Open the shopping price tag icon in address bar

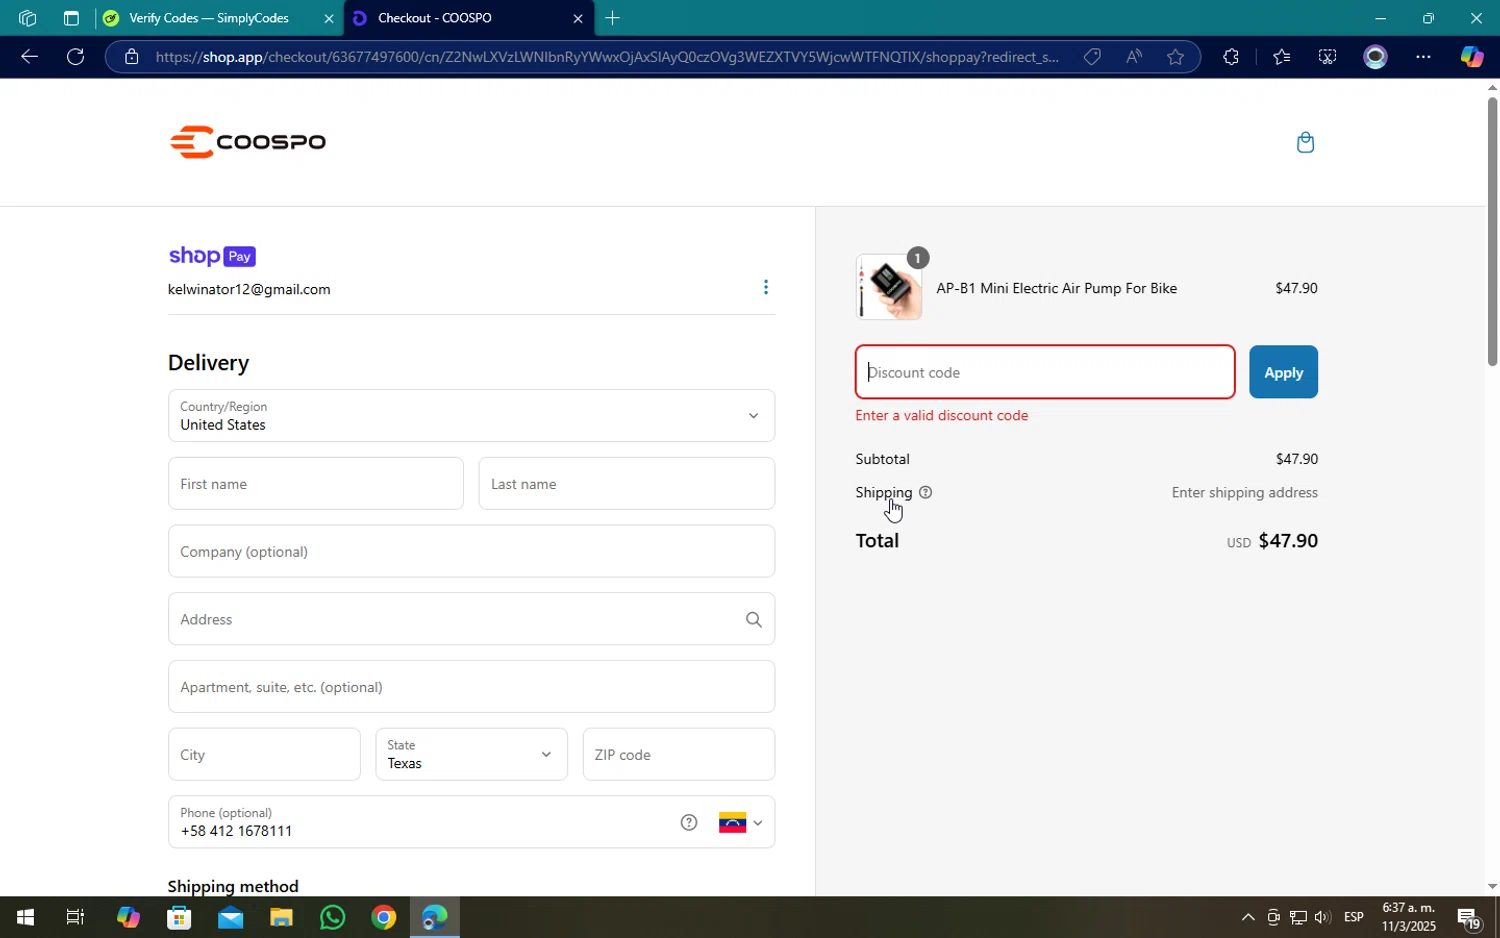pyautogui.click(x=1092, y=57)
